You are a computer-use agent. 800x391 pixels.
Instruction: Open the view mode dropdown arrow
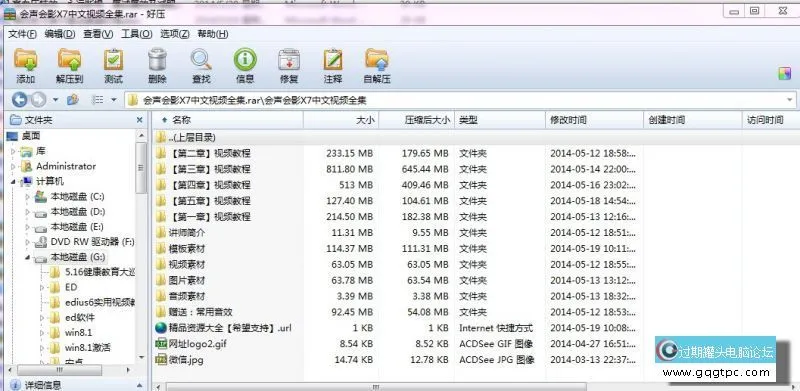click(113, 100)
